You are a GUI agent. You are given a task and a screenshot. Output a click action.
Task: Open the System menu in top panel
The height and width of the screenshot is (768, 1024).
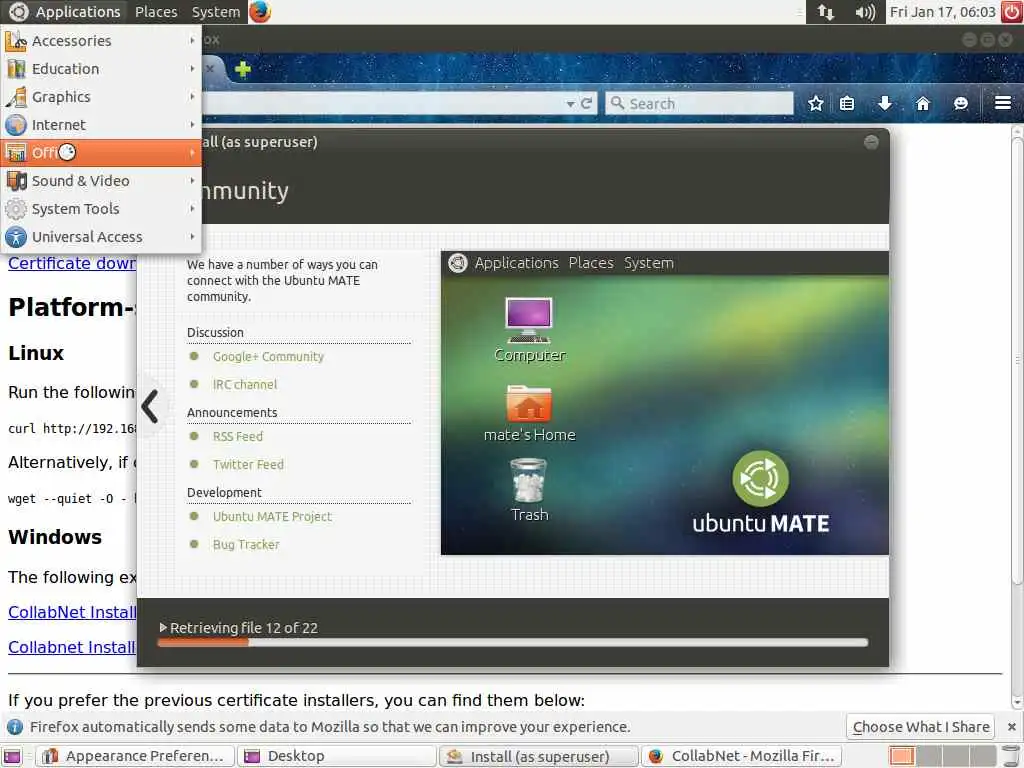click(x=216, y=12)
